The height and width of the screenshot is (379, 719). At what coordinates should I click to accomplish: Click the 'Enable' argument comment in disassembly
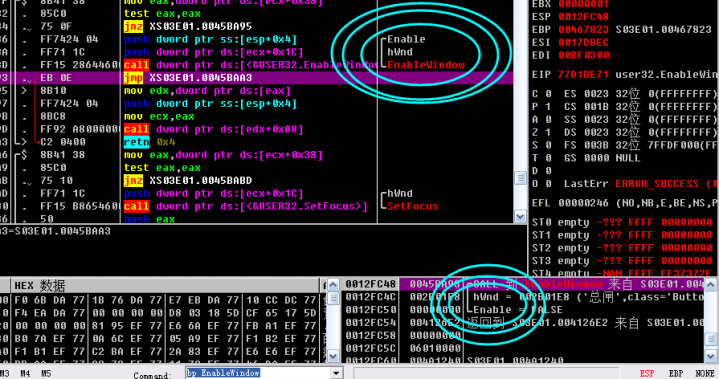coord(406,39)
